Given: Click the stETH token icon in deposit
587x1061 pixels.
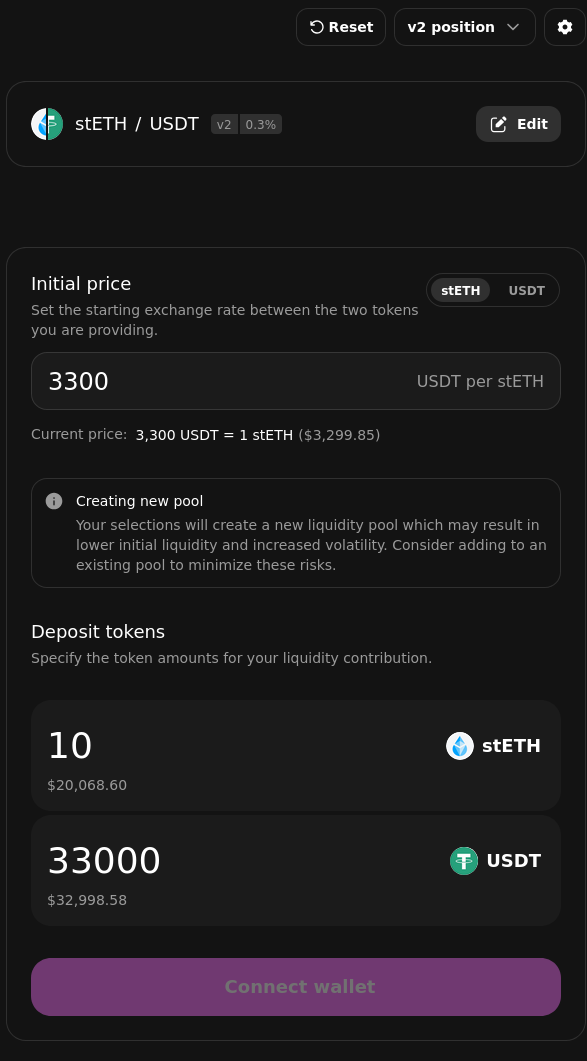Looking at the screenshot, I should pyautogui.click(x=460, y=746).
